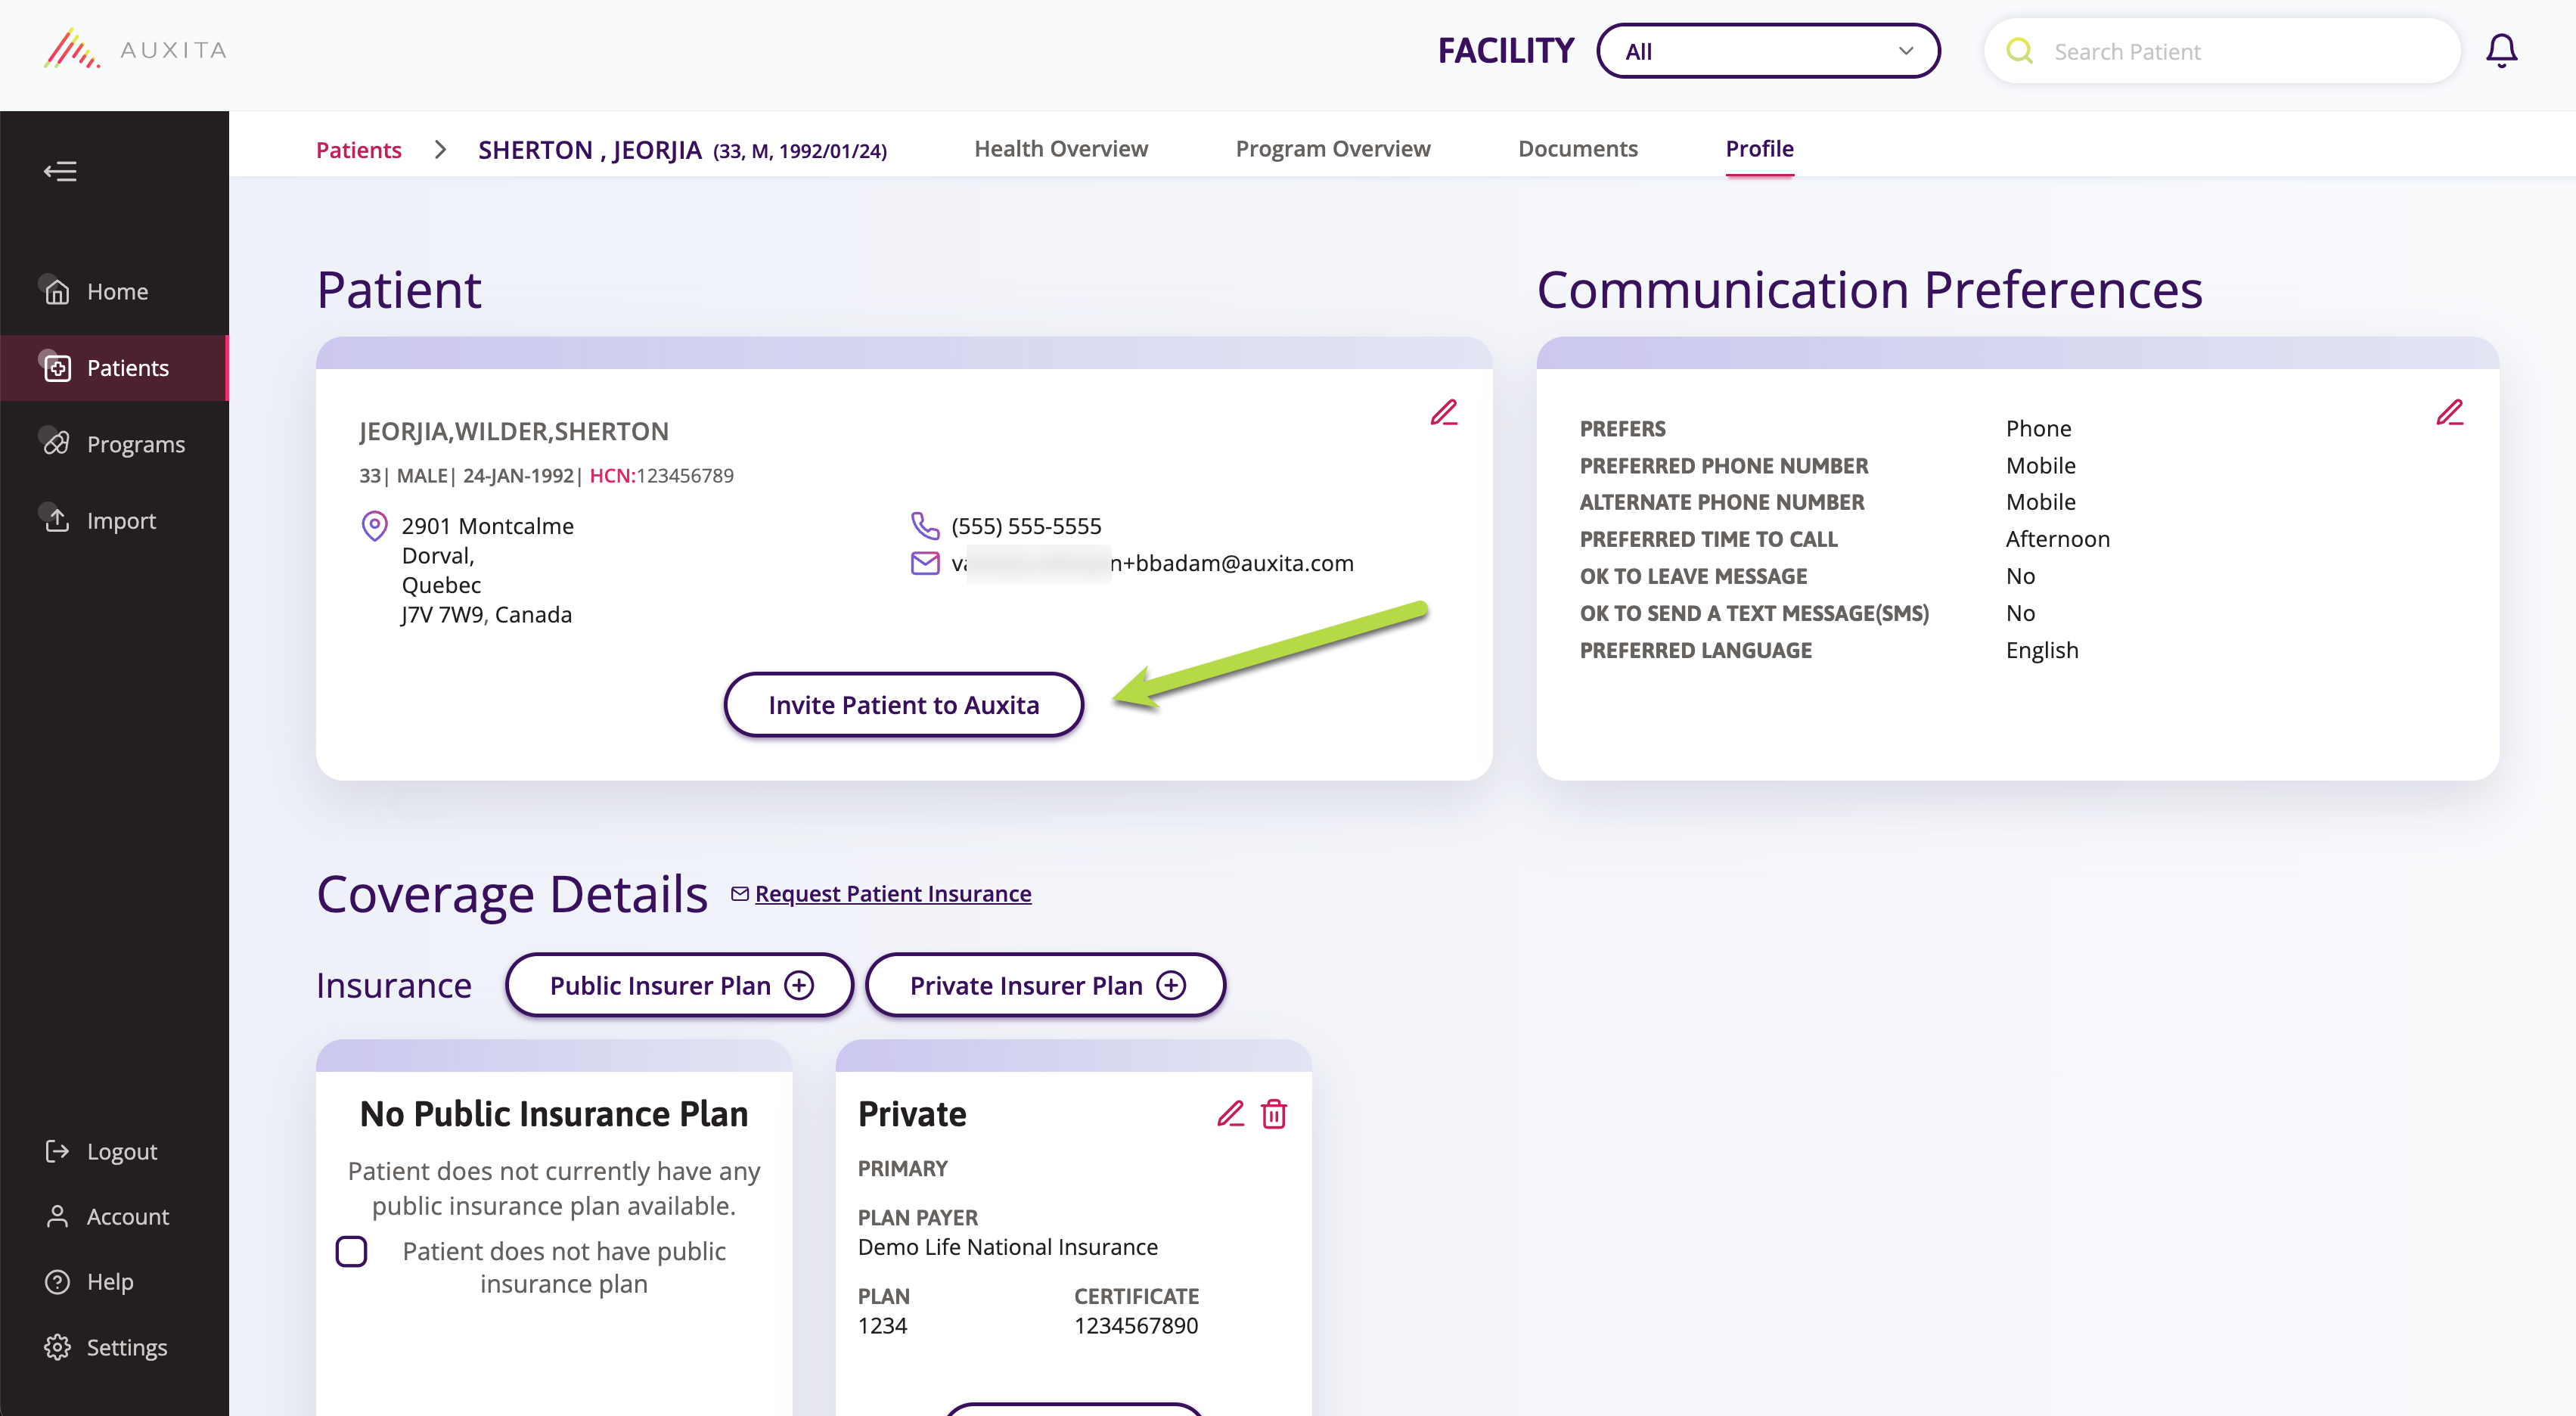Viewport: 2576px width, 1416px height.
Task: Open the Account icon in sidebar
Action: (x=57, y=1217)
